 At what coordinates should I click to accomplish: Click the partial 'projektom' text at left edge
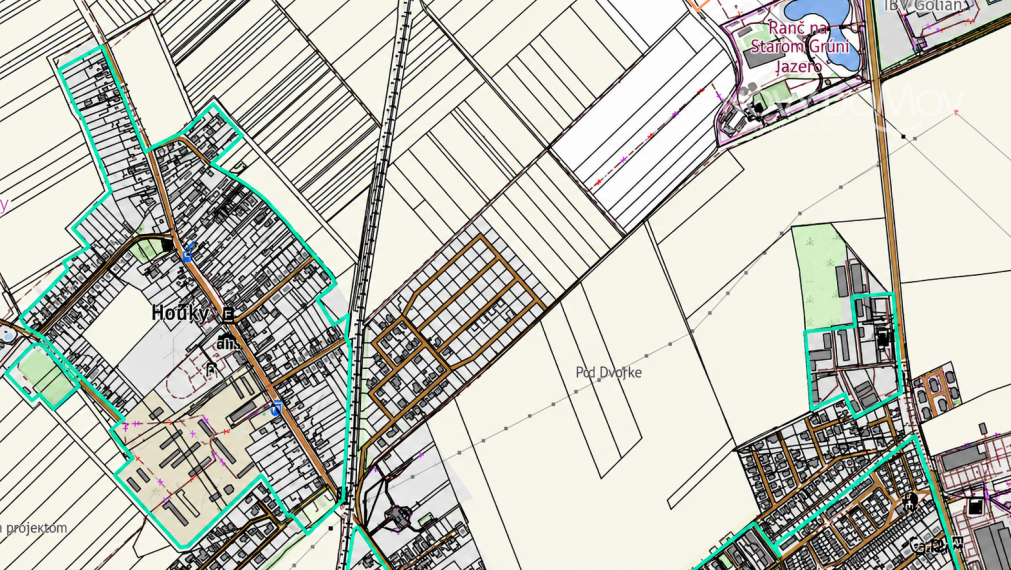34,528
